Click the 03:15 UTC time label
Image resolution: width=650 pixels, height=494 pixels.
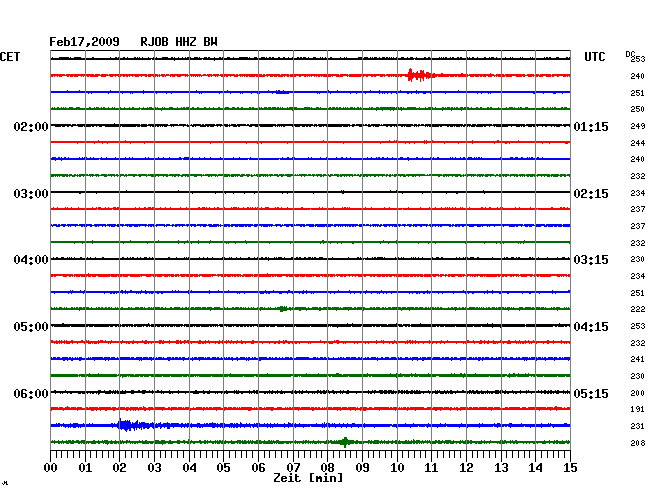[x=591, y=260]
